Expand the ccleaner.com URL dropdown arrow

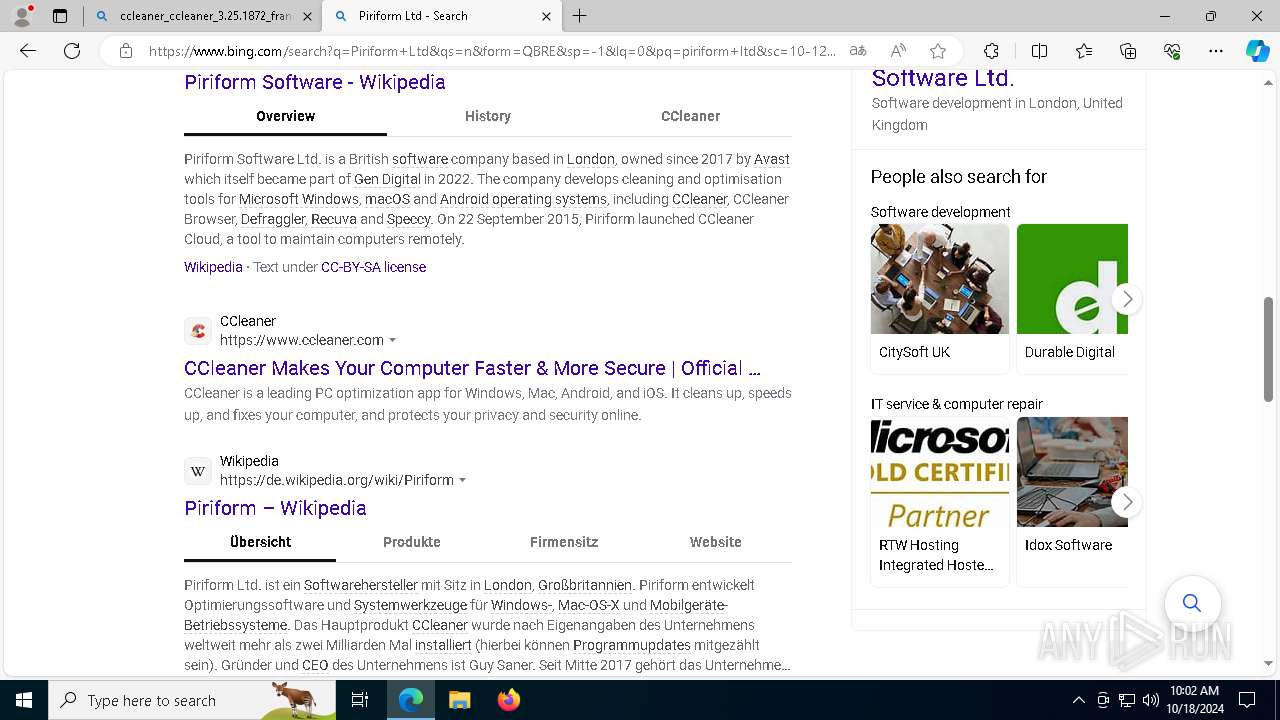pos(393,341)
